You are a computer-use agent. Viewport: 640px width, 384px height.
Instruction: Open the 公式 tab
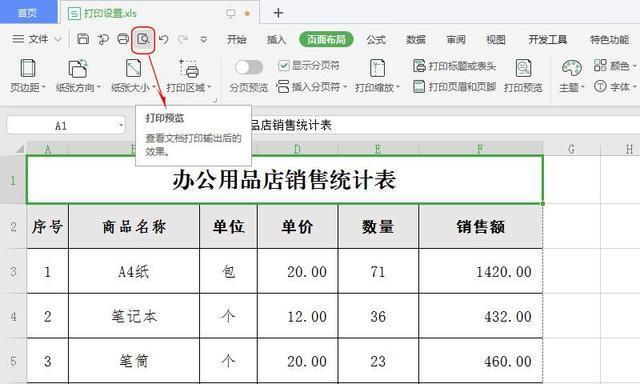click(x=376, y=40)
